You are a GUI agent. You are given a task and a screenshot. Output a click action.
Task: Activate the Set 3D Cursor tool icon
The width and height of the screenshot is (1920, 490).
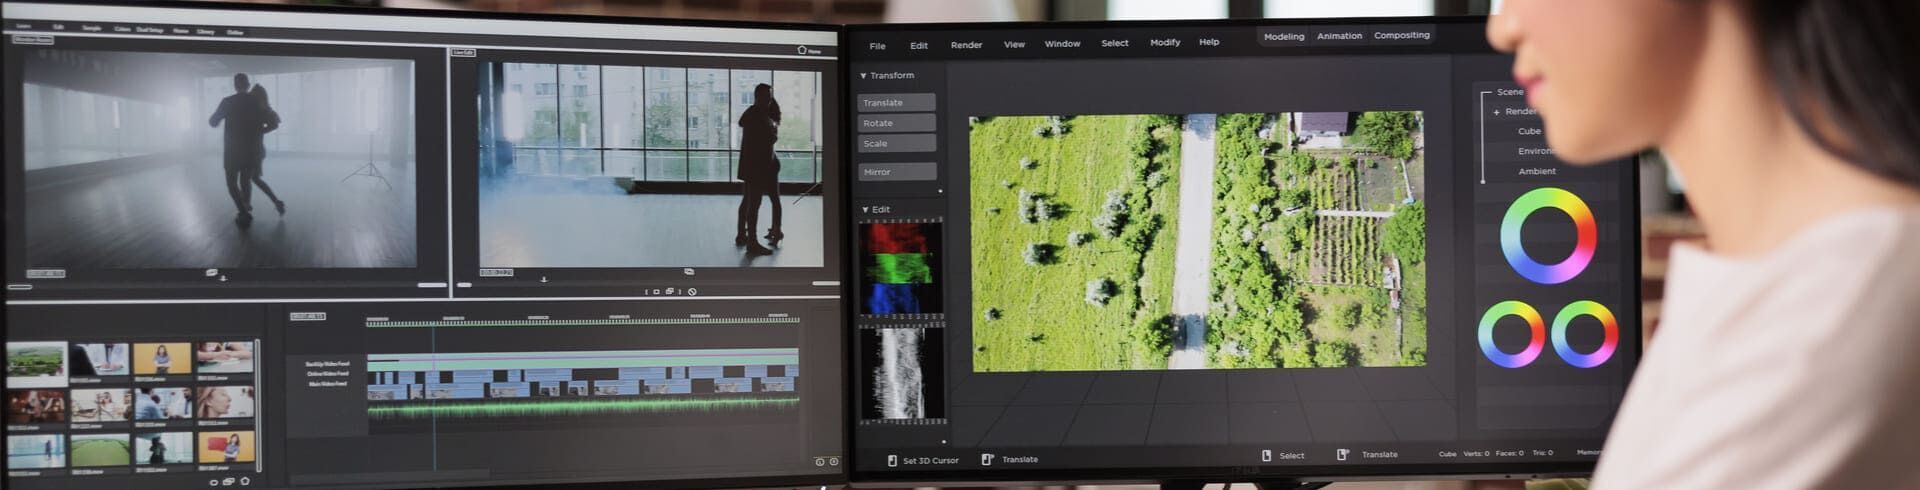click(892, 461)
